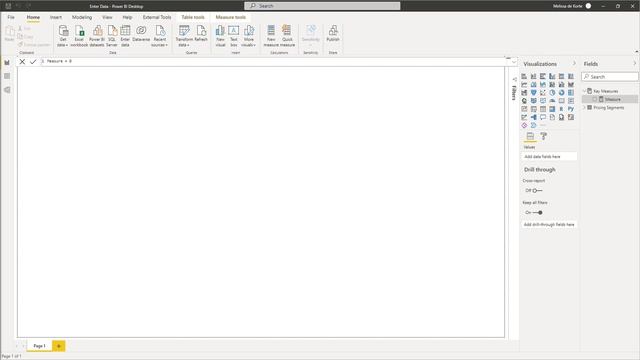Open the Table tools tab

coord(193,17)
